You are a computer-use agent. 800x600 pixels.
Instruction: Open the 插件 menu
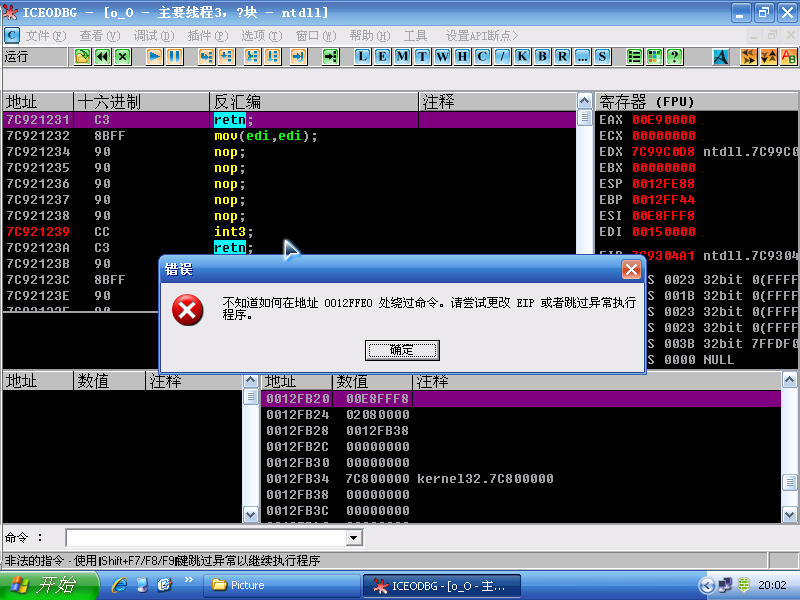(x=208, y=36)
